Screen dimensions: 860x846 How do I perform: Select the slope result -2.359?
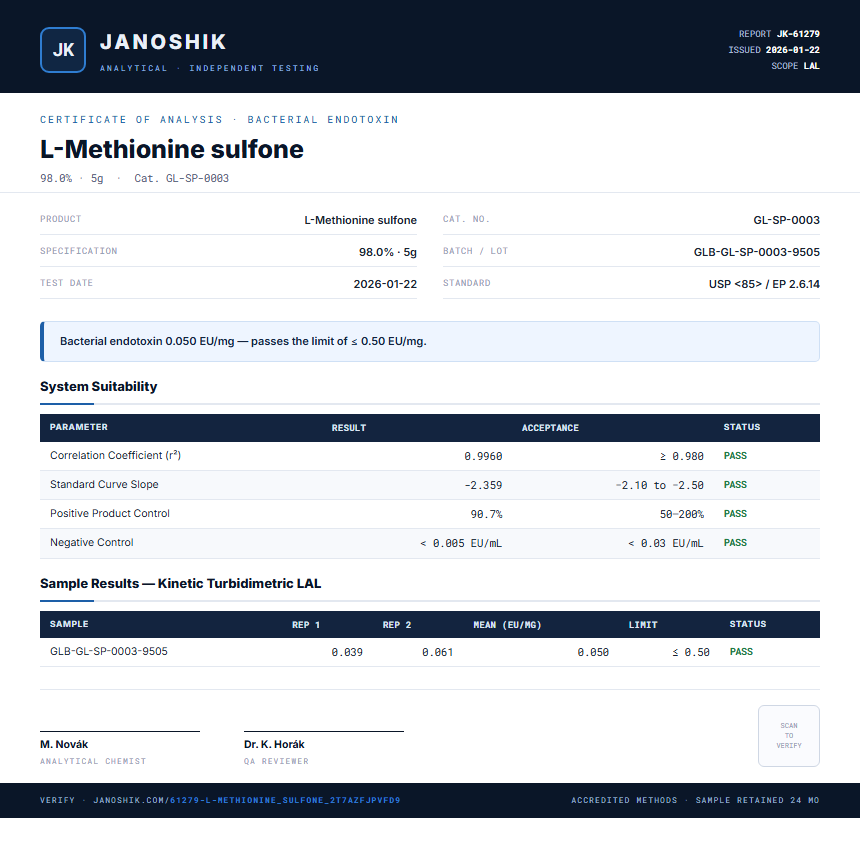(x=483, y=485)
